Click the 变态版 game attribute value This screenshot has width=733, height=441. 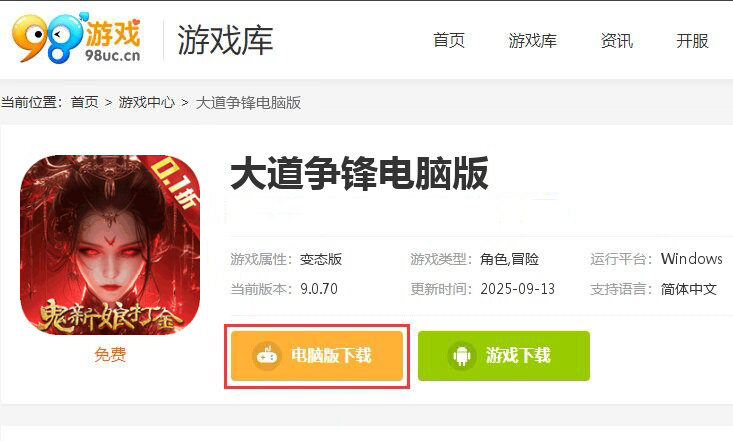click(321, 259)
